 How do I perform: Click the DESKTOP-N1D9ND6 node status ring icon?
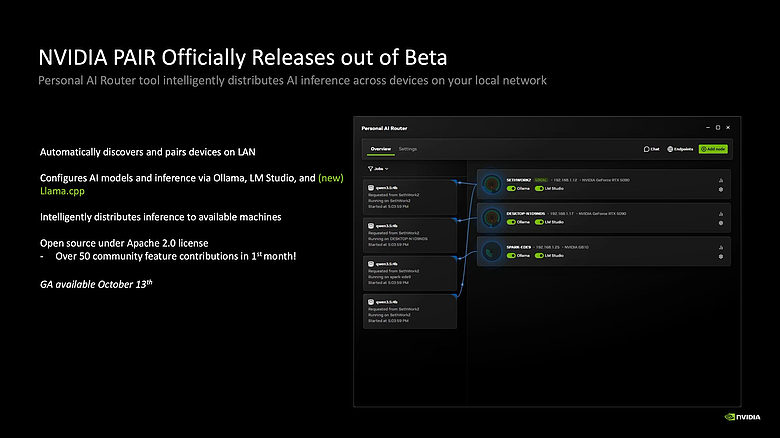(x=491, y=218)
